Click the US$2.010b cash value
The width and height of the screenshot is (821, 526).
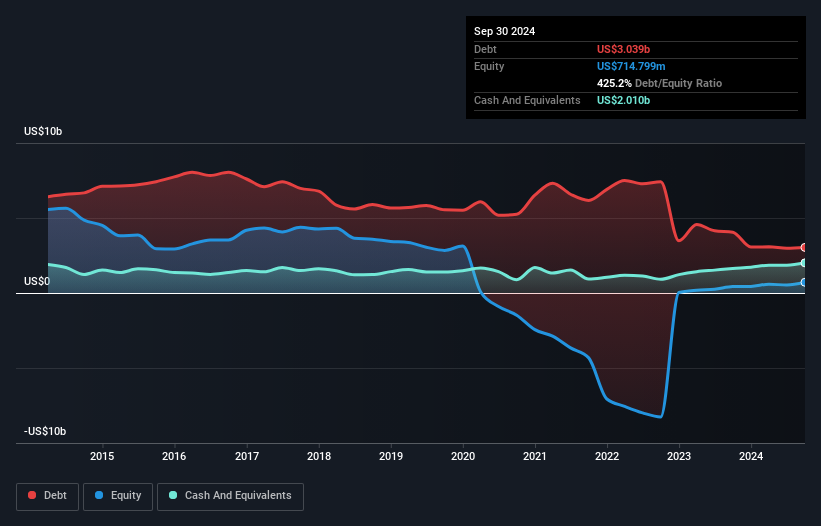(x=624, y=100)
